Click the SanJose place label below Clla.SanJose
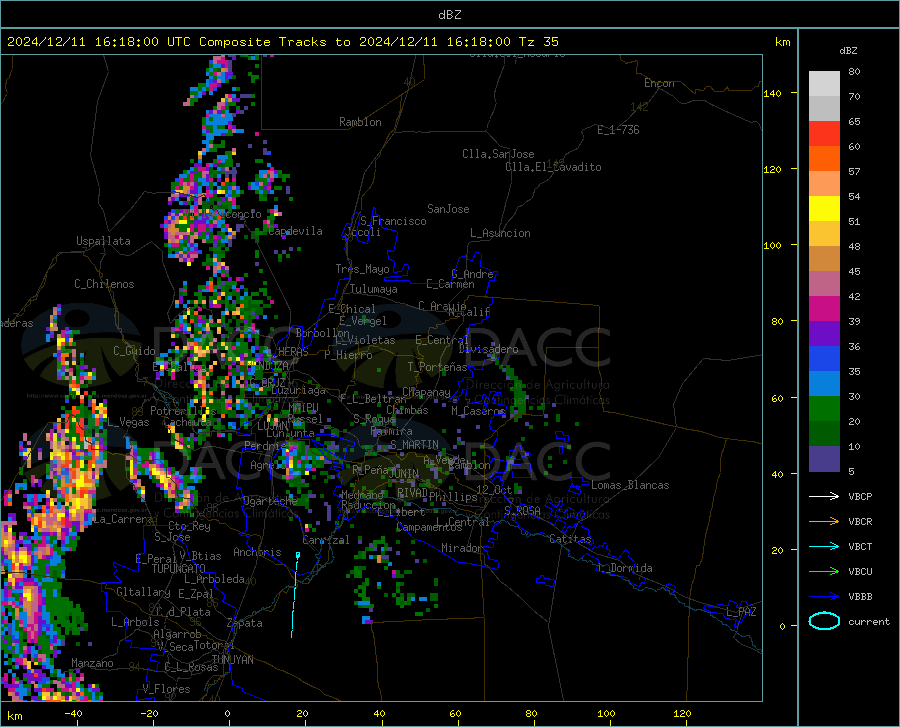This screenshot has width=900, height=727. coord(448,209)
